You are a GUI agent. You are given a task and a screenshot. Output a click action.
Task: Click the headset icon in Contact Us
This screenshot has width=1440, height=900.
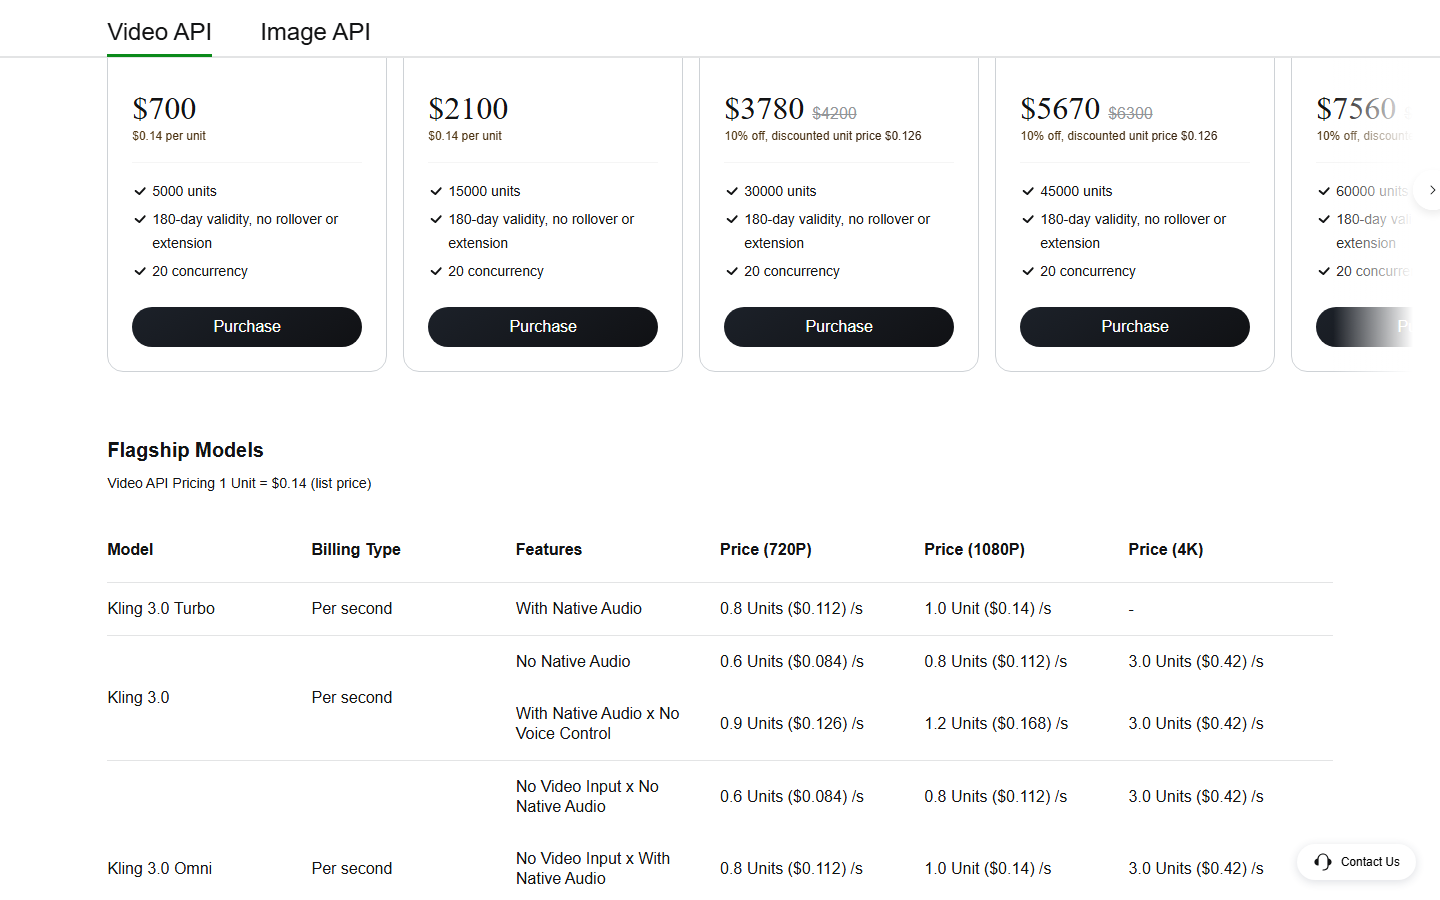1323,862
